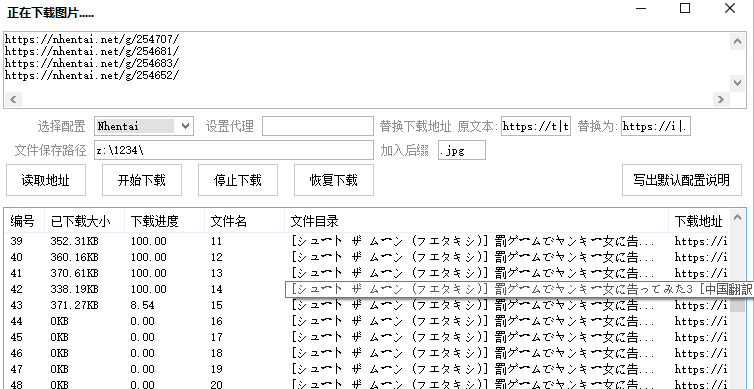The height and width of the screenshot is (389, 754).
Task: Select row number 40
Action: point(16,257)
